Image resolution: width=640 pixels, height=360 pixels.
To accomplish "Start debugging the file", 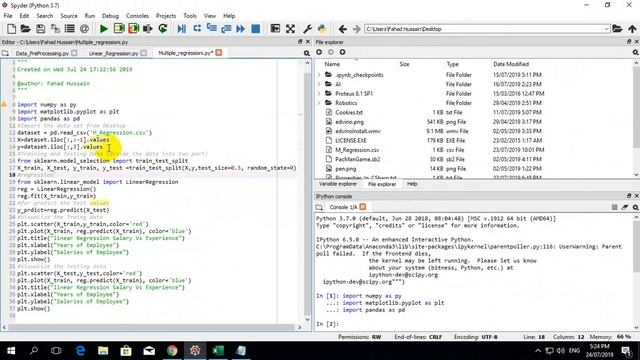I will coord(182,29).
